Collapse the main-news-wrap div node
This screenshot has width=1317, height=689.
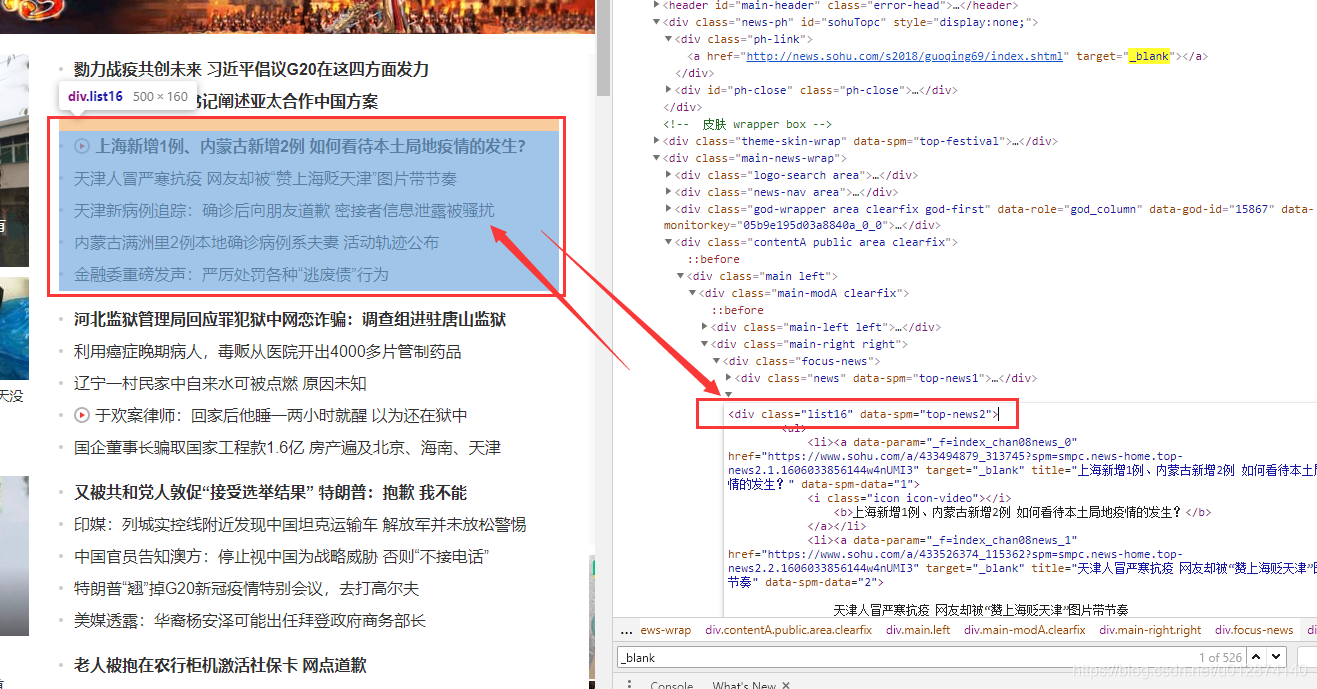pos(657,158)
